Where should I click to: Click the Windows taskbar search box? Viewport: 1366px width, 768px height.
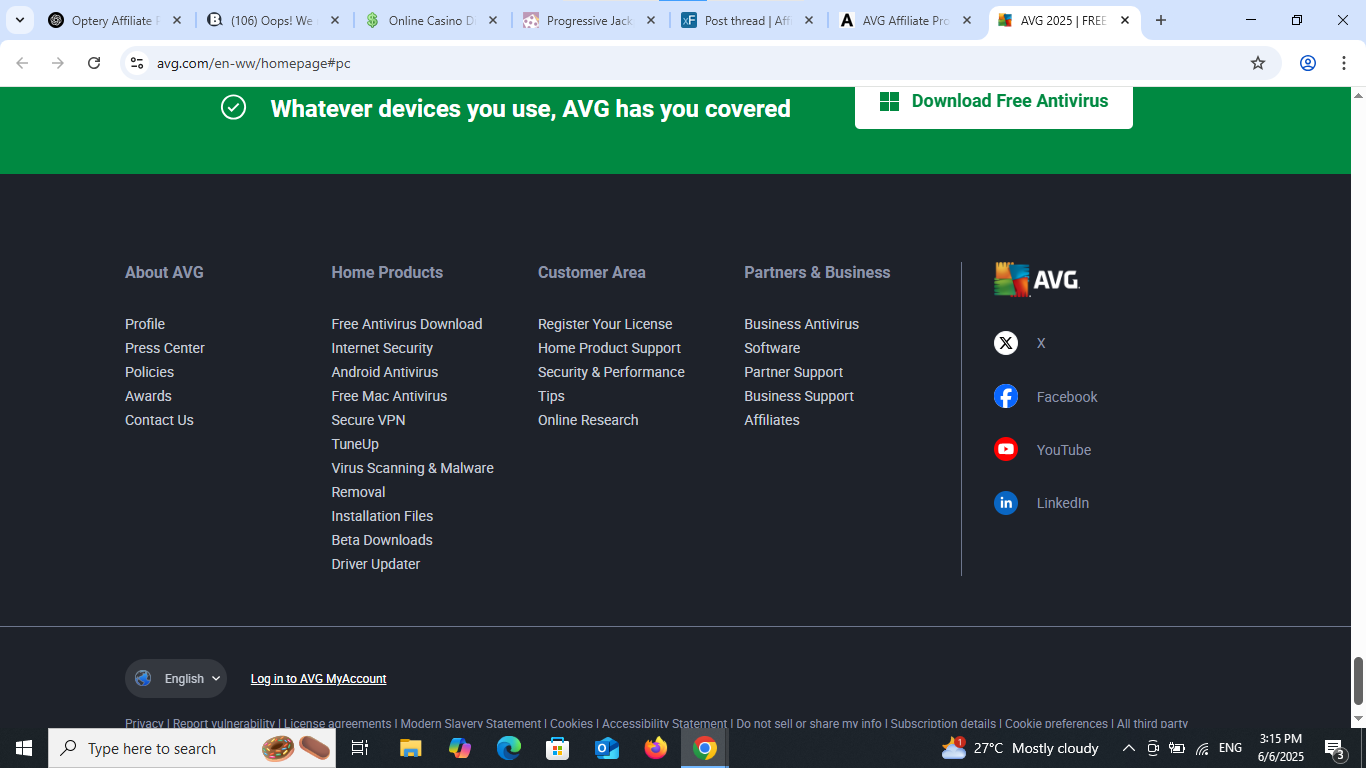point(192,748)
